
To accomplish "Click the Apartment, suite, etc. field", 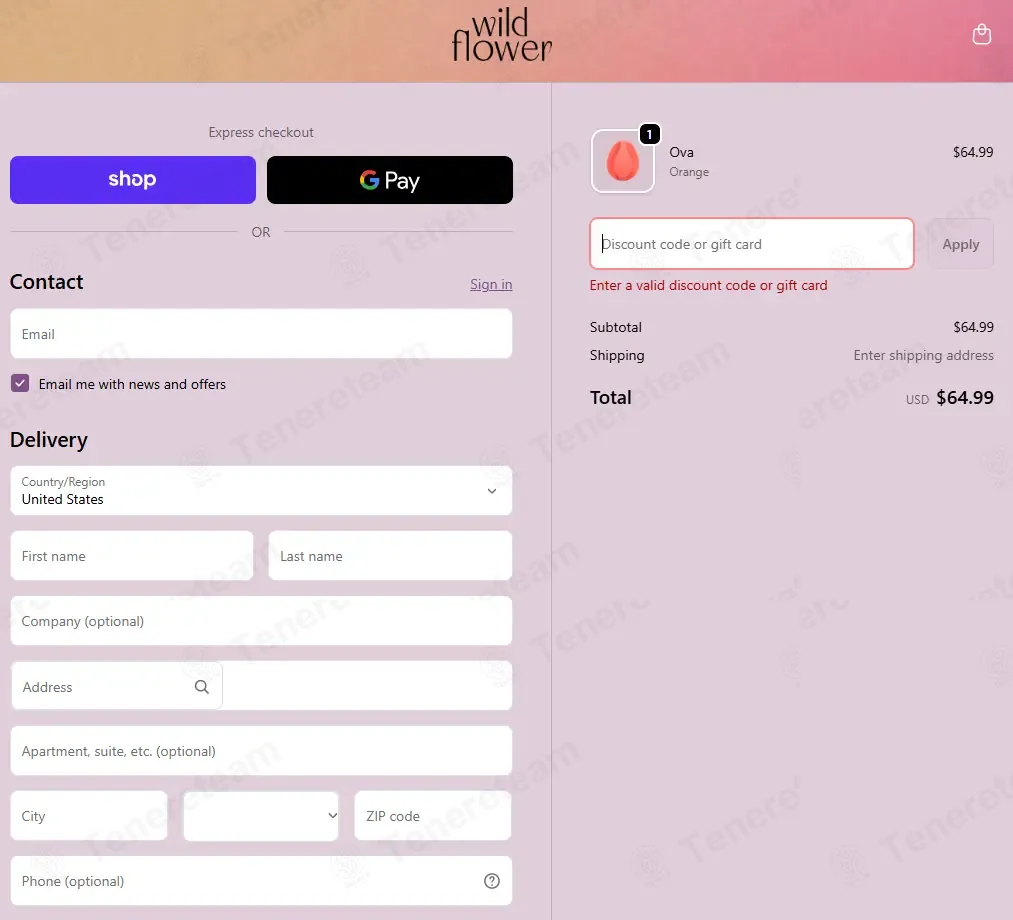I will tap(261, 751).
